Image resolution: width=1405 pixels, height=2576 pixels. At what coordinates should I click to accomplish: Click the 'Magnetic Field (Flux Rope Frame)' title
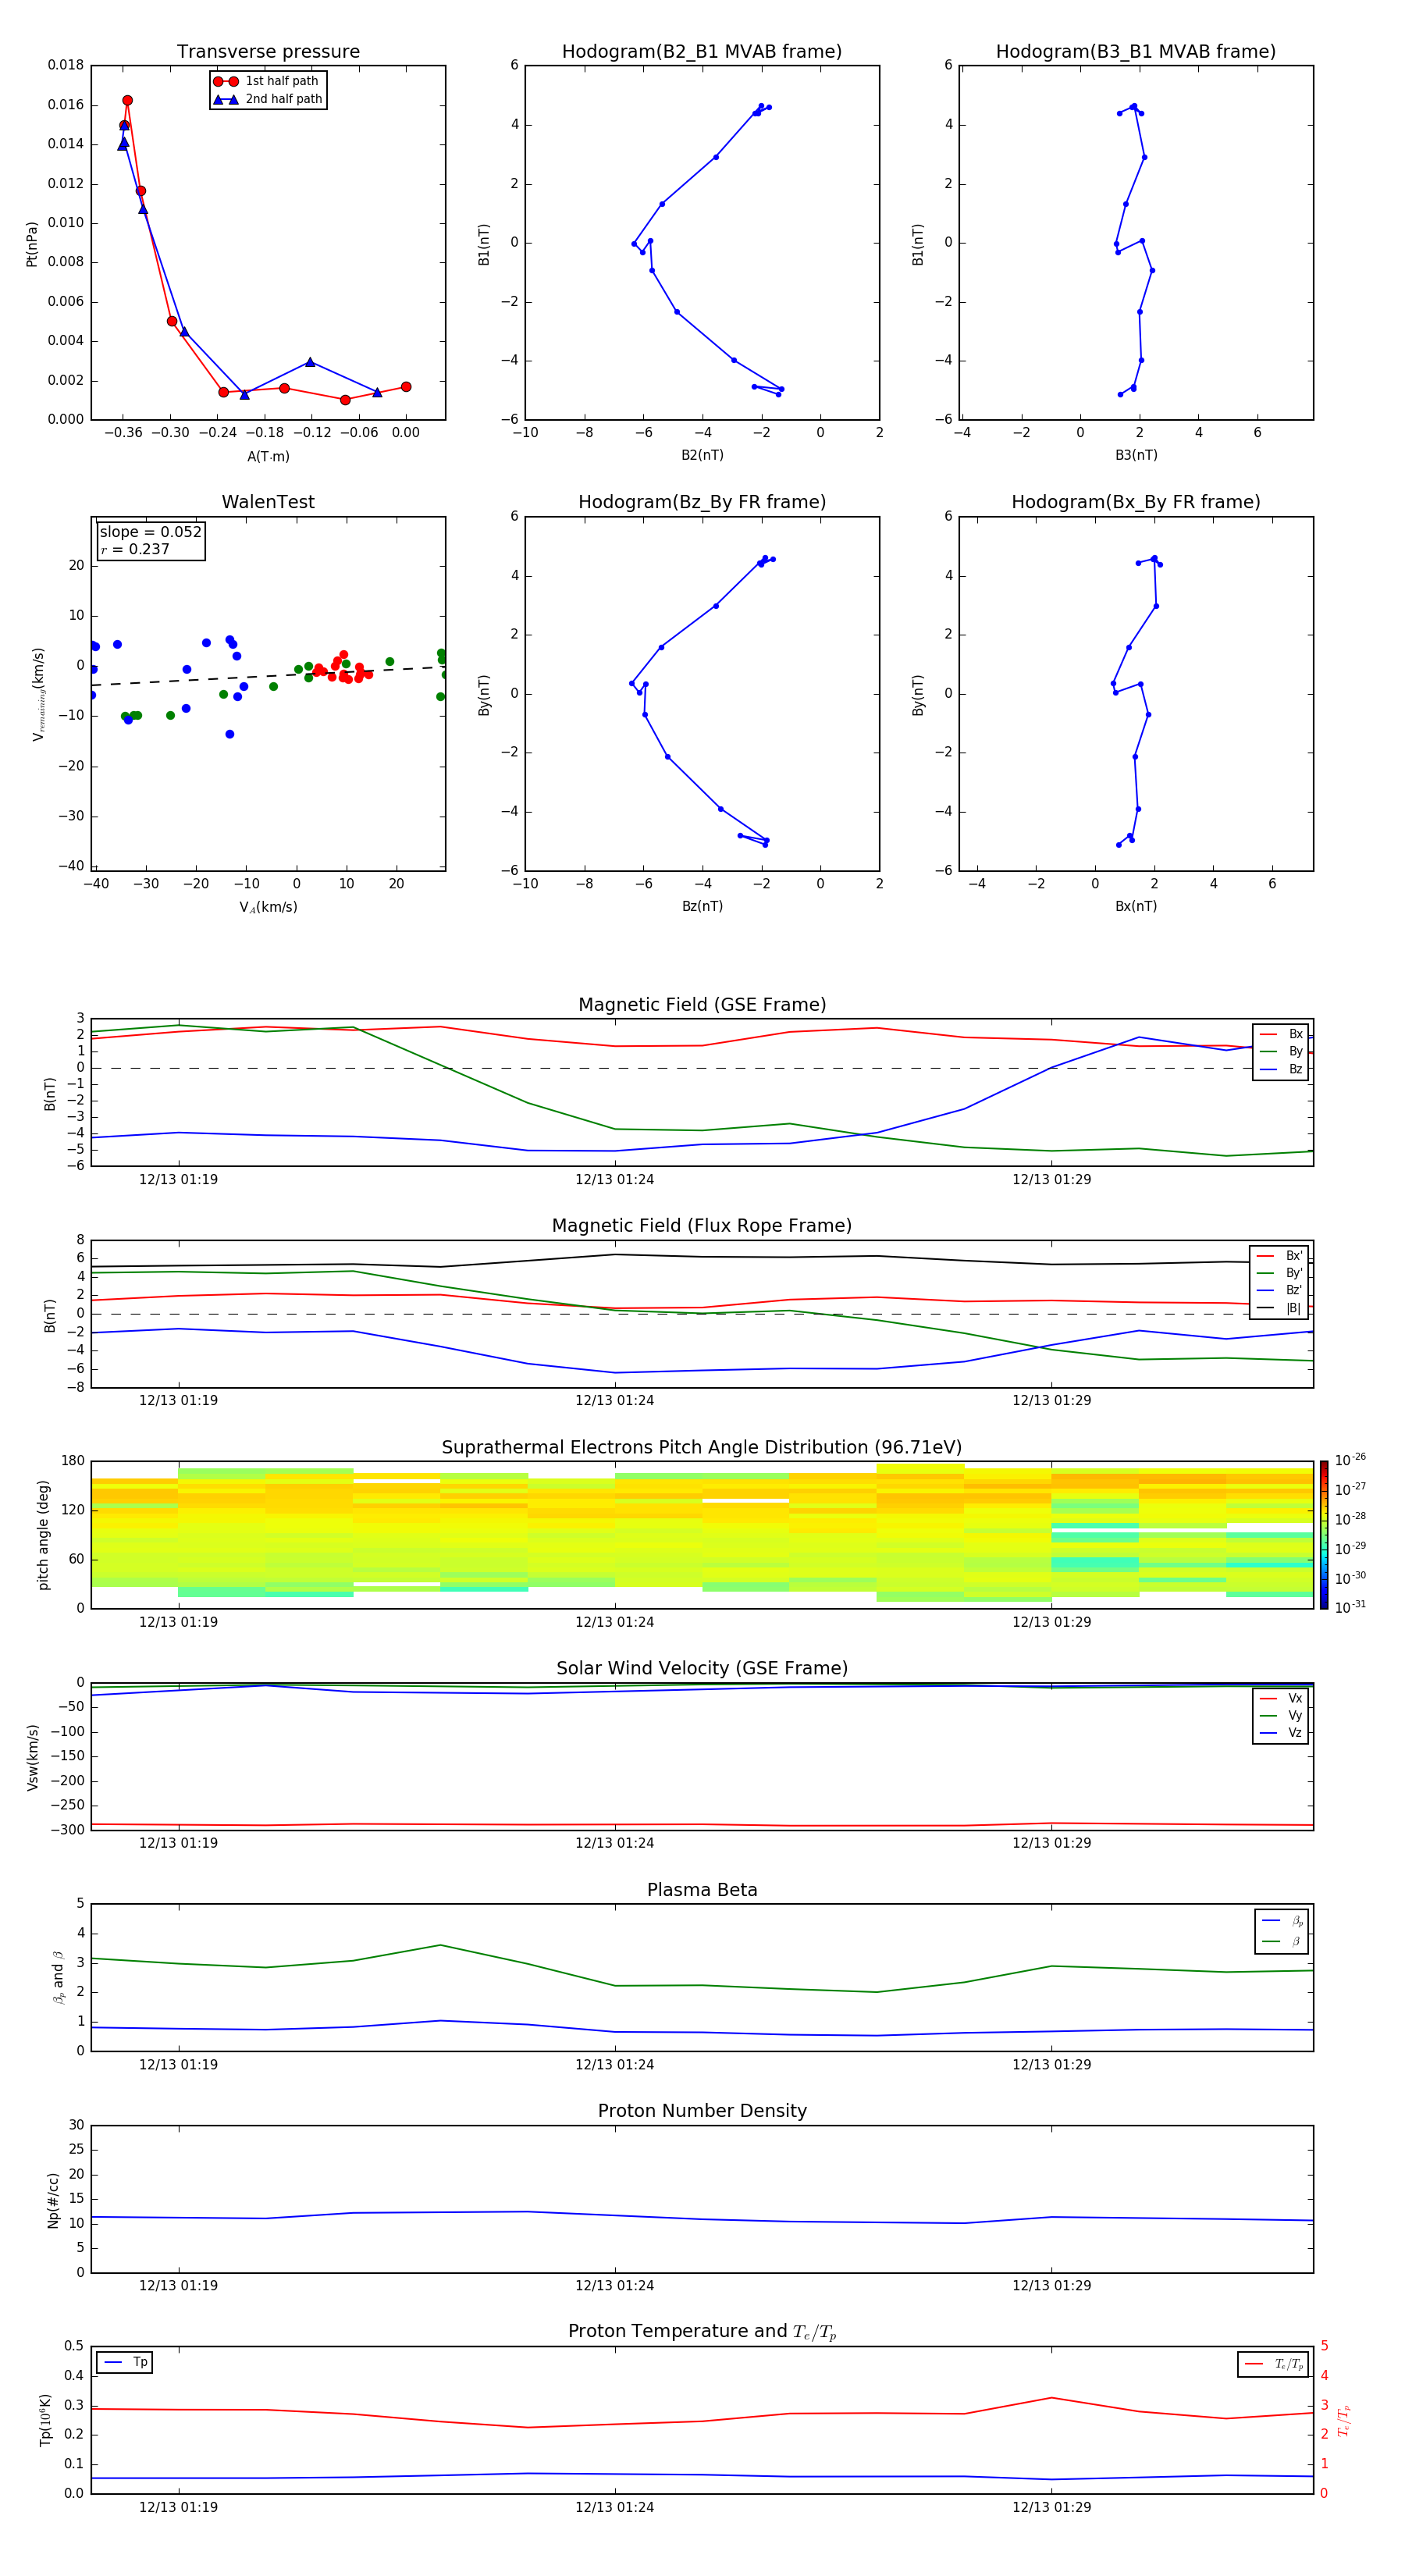pyautogui.click(x=702, y=1226)
